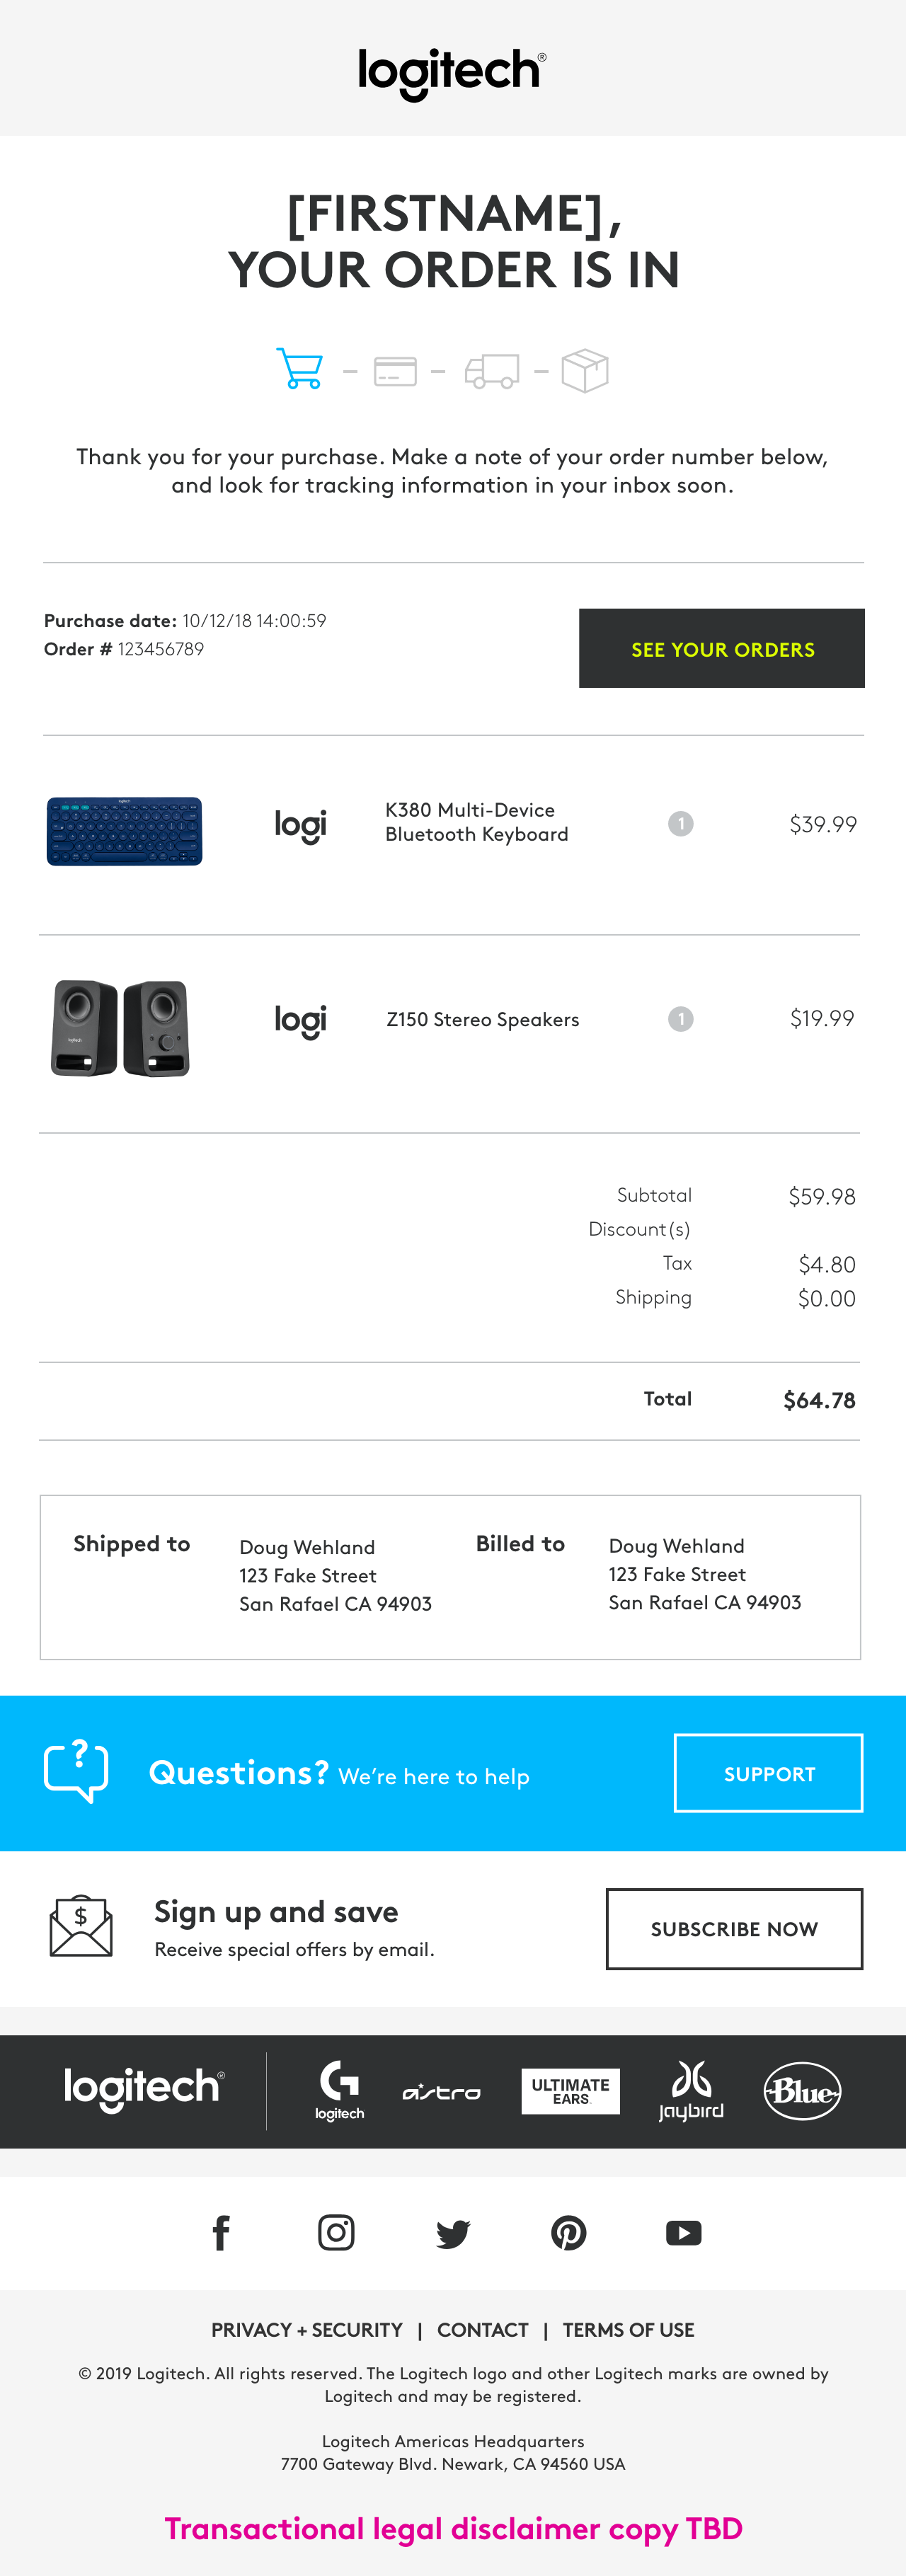This screenshot has width=906, height=2576.
Task: Open the Instagram icon link
Action: pos(336,2232)
